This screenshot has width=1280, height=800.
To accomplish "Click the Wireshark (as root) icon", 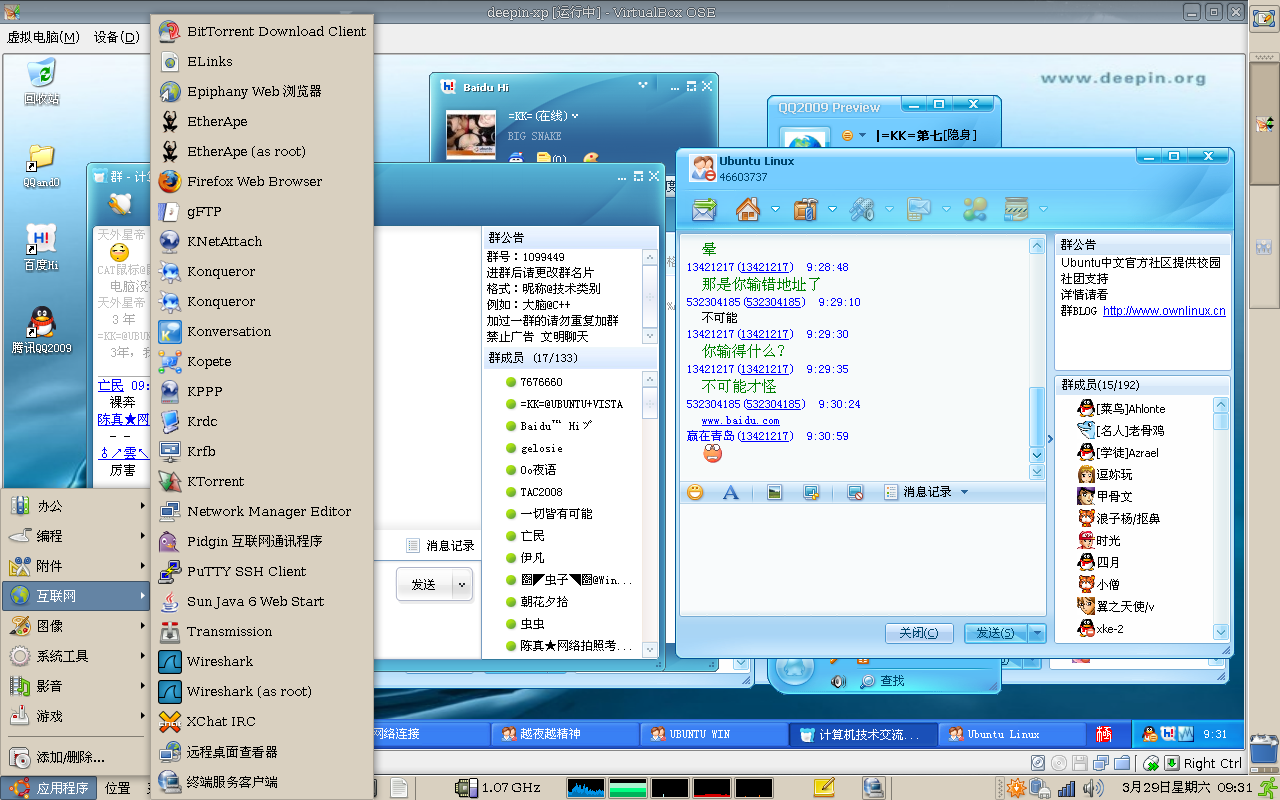I will pos(170,691).
